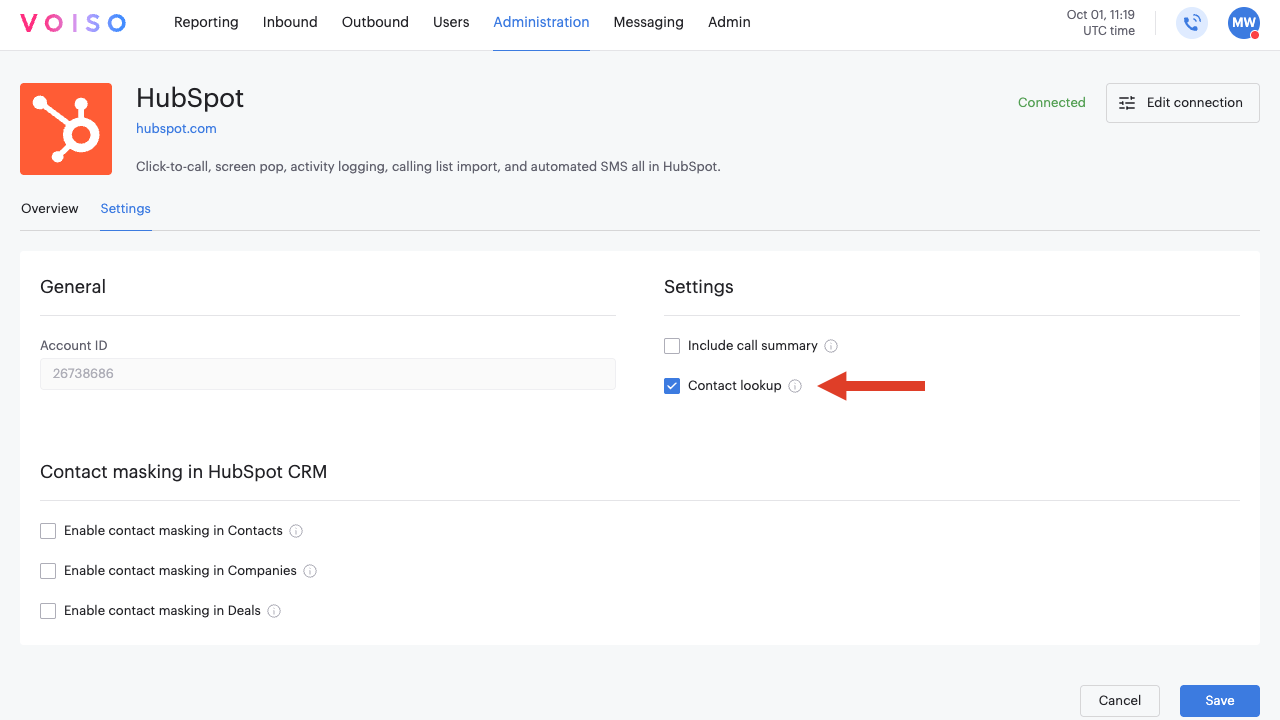Click the HubSpot logo tile
Screen dimensions: 1280x720
pos(66,129)
